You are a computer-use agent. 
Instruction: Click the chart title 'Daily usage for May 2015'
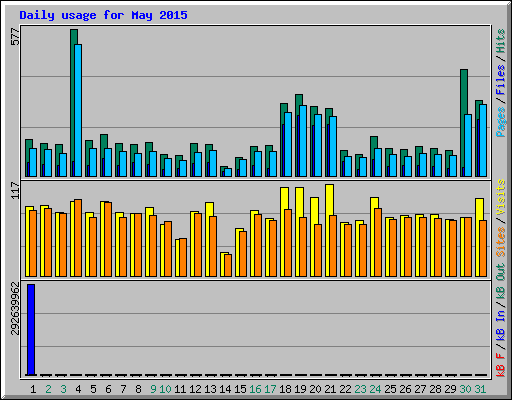click(x=103, y=15)
